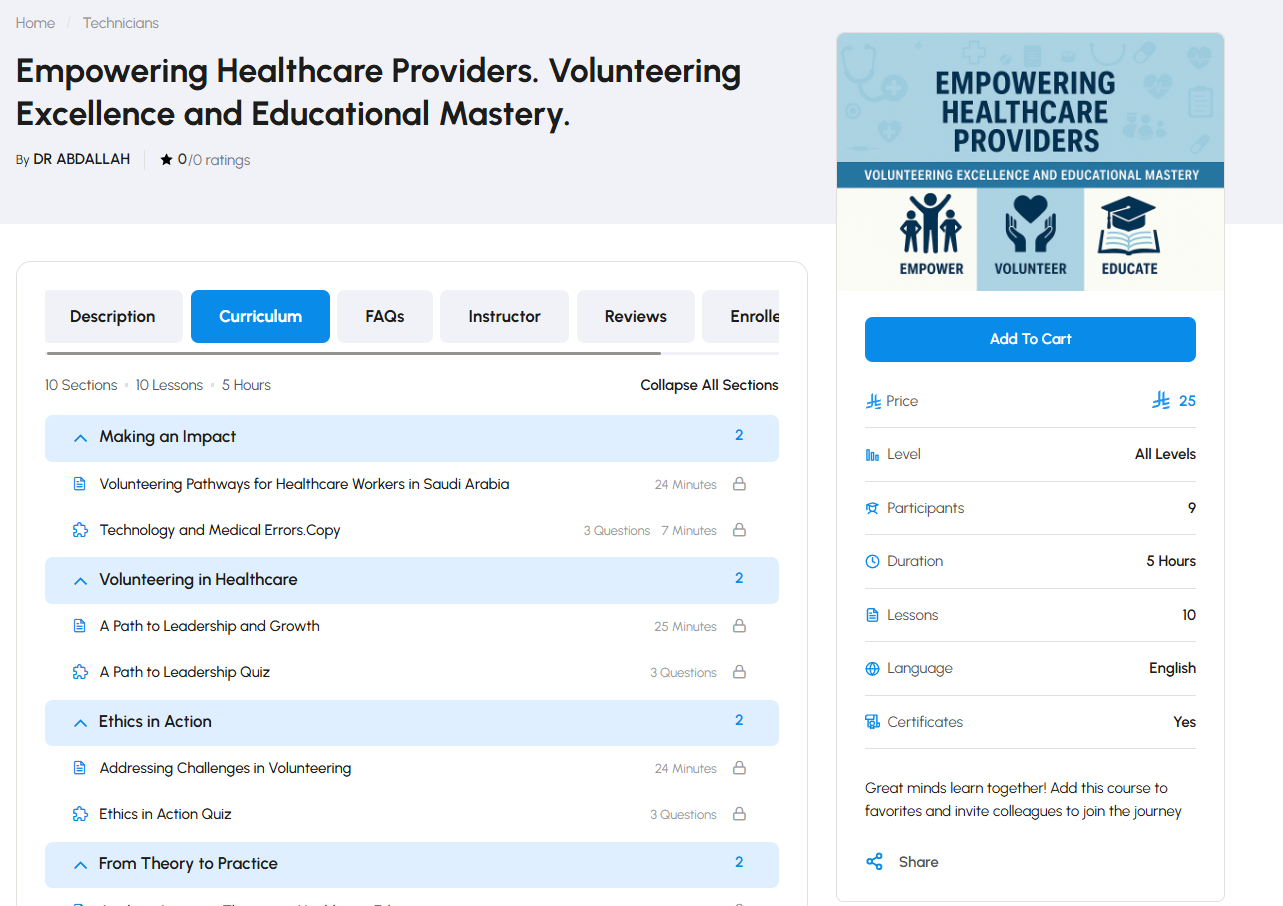1283x906 pixels.
Task: Click lock icon next to Ethics in Action Quiz
Action: pos(739,814)
